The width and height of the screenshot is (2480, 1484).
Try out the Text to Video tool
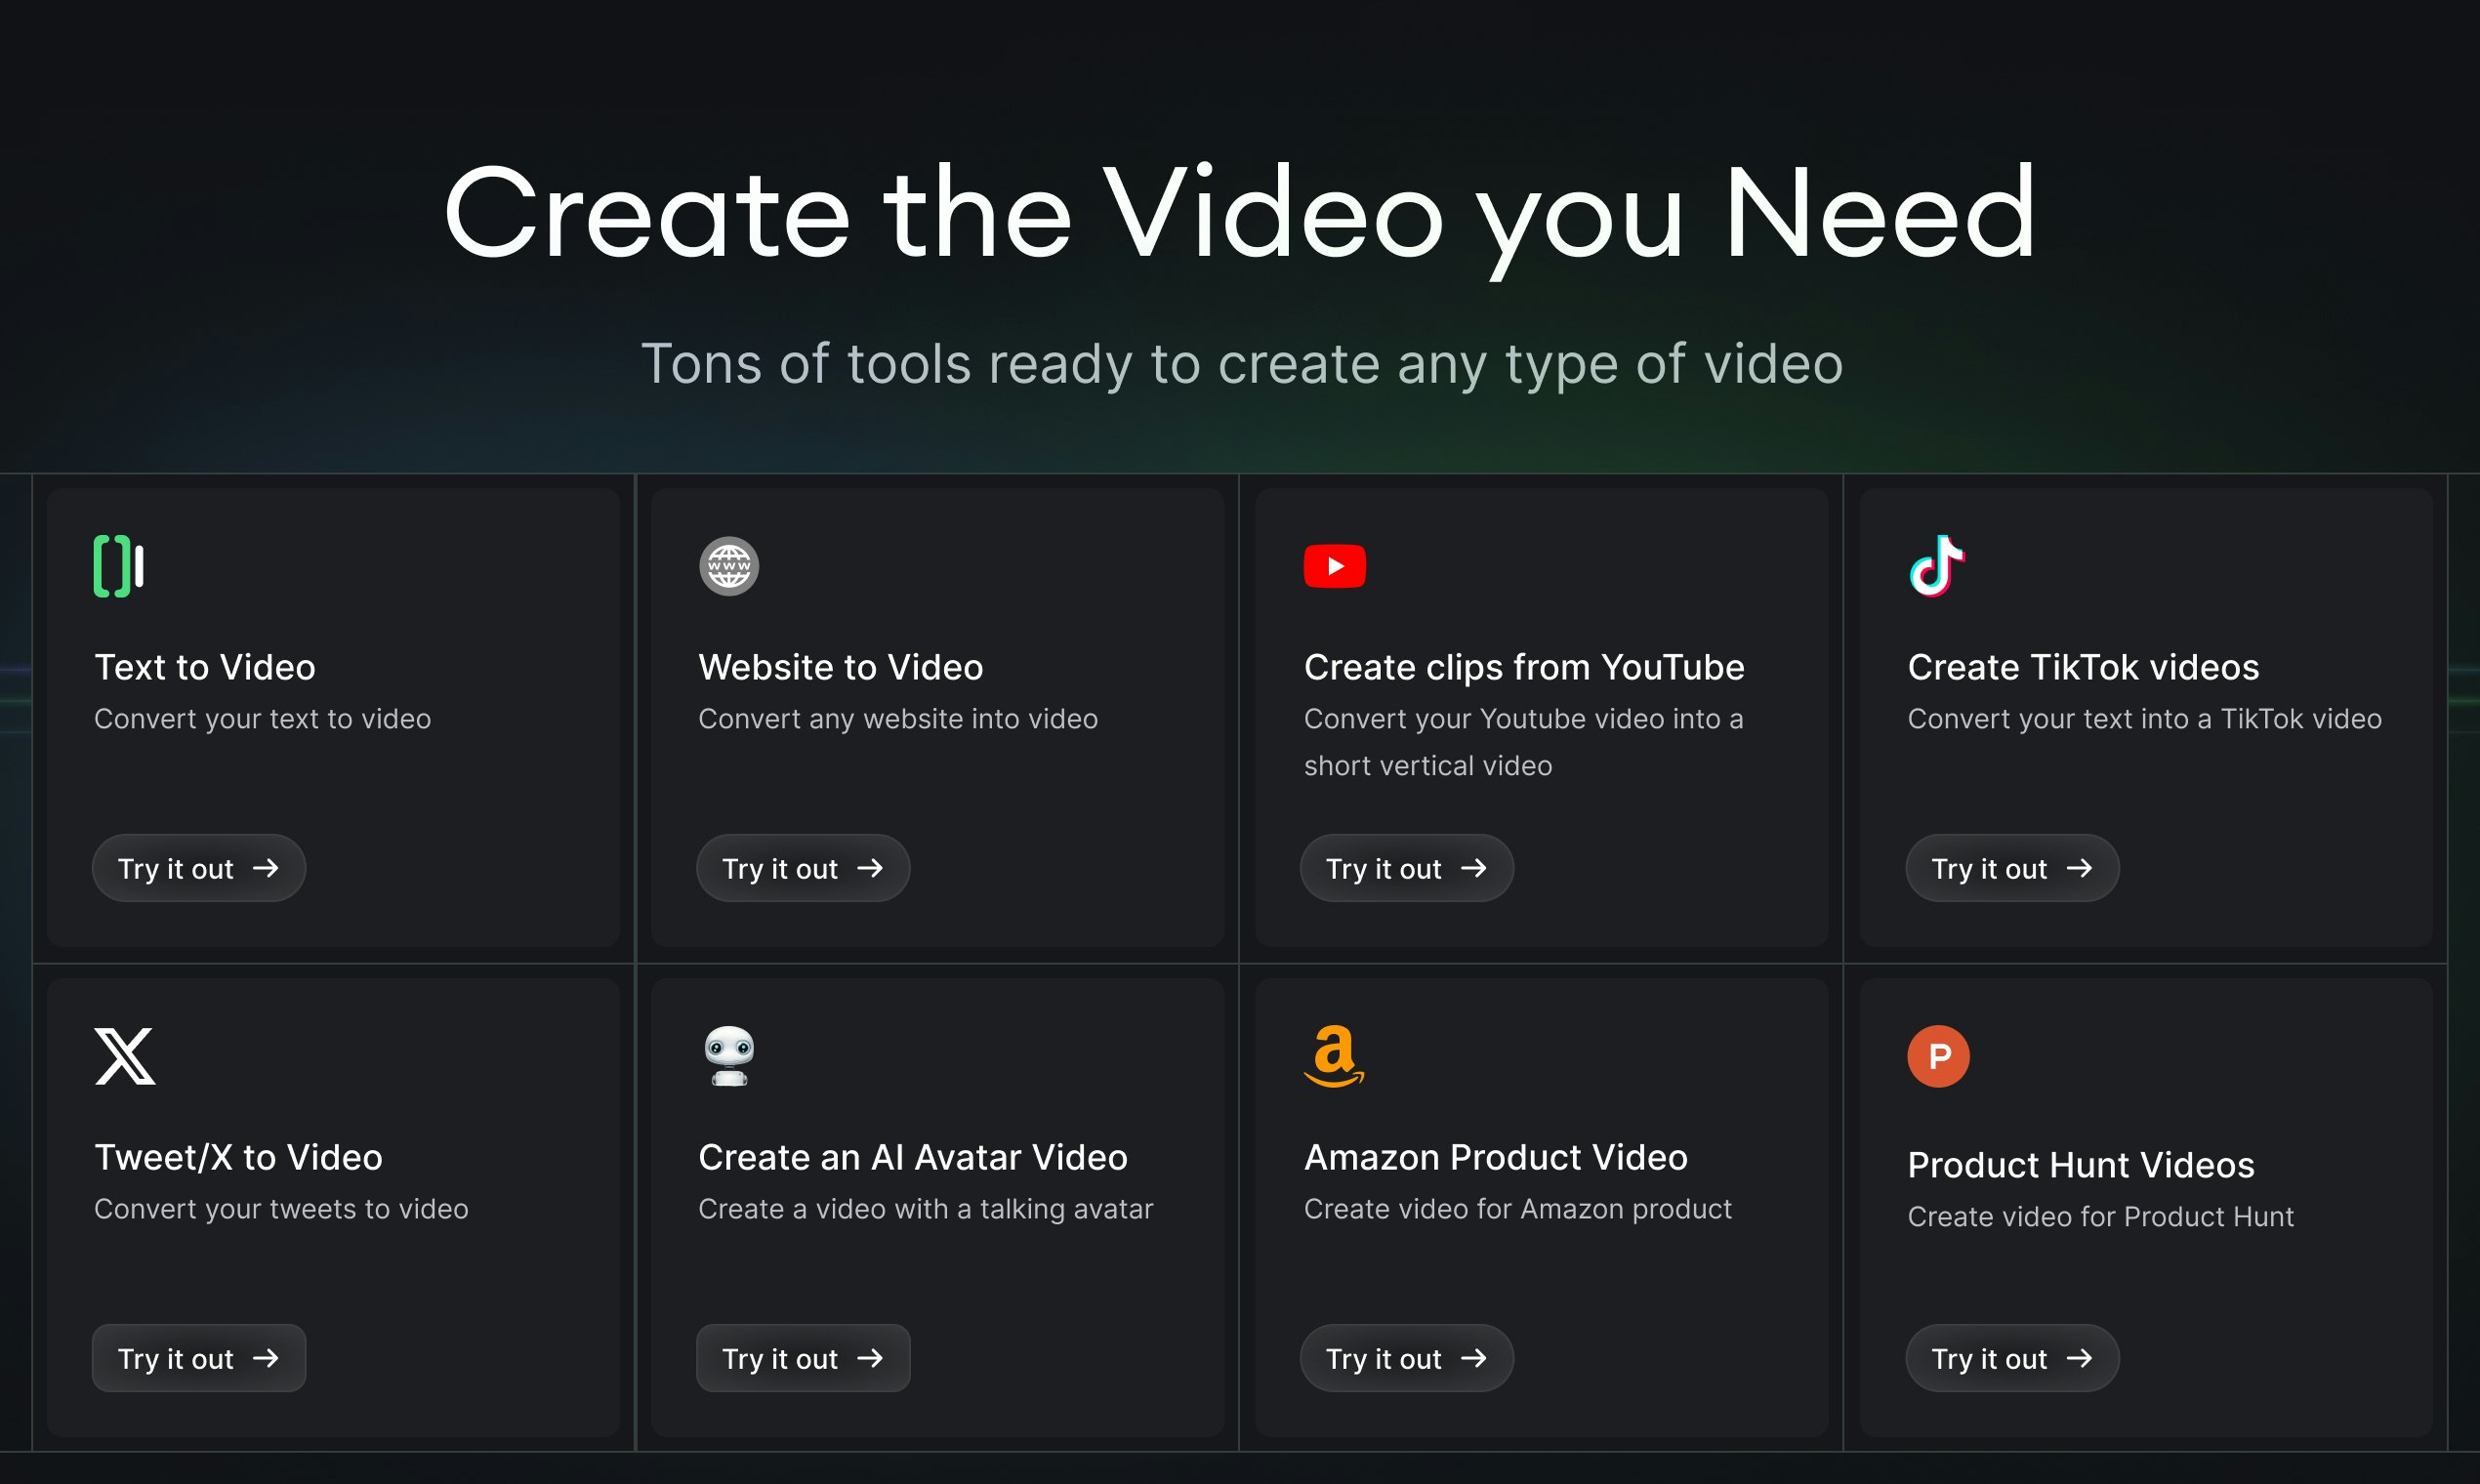199,868
